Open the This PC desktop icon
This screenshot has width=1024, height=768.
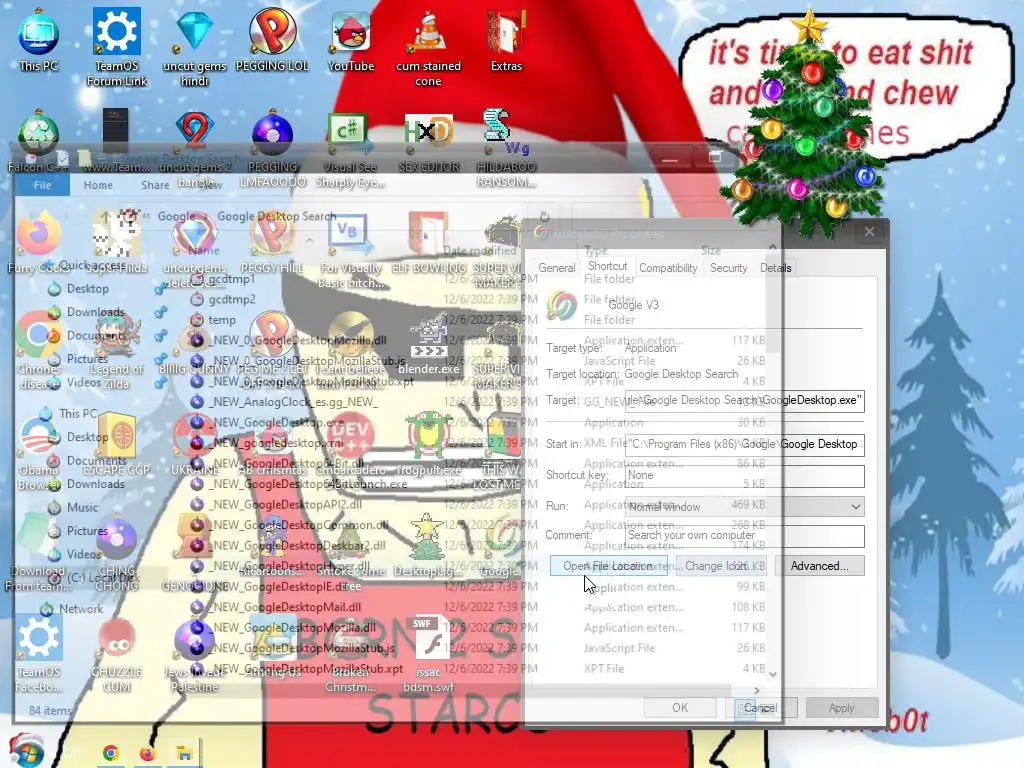[x=39, y=40]
